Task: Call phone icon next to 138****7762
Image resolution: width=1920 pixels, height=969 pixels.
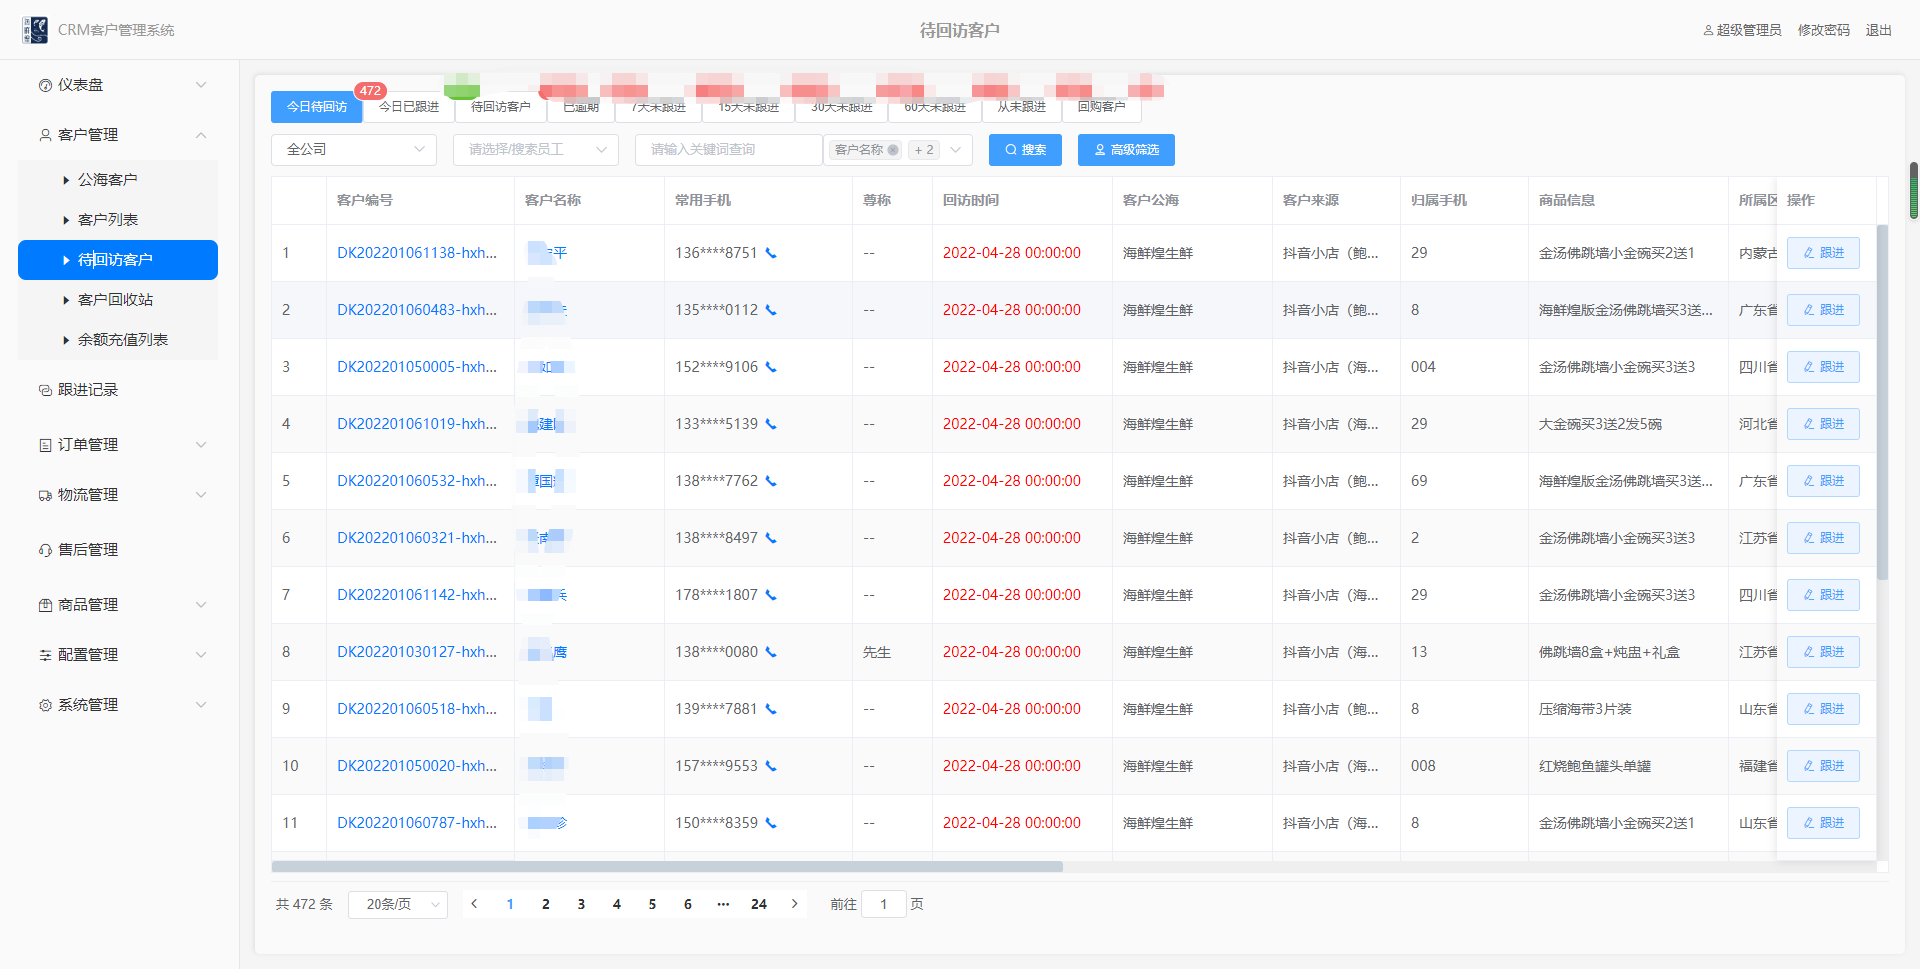Action: 771,481
